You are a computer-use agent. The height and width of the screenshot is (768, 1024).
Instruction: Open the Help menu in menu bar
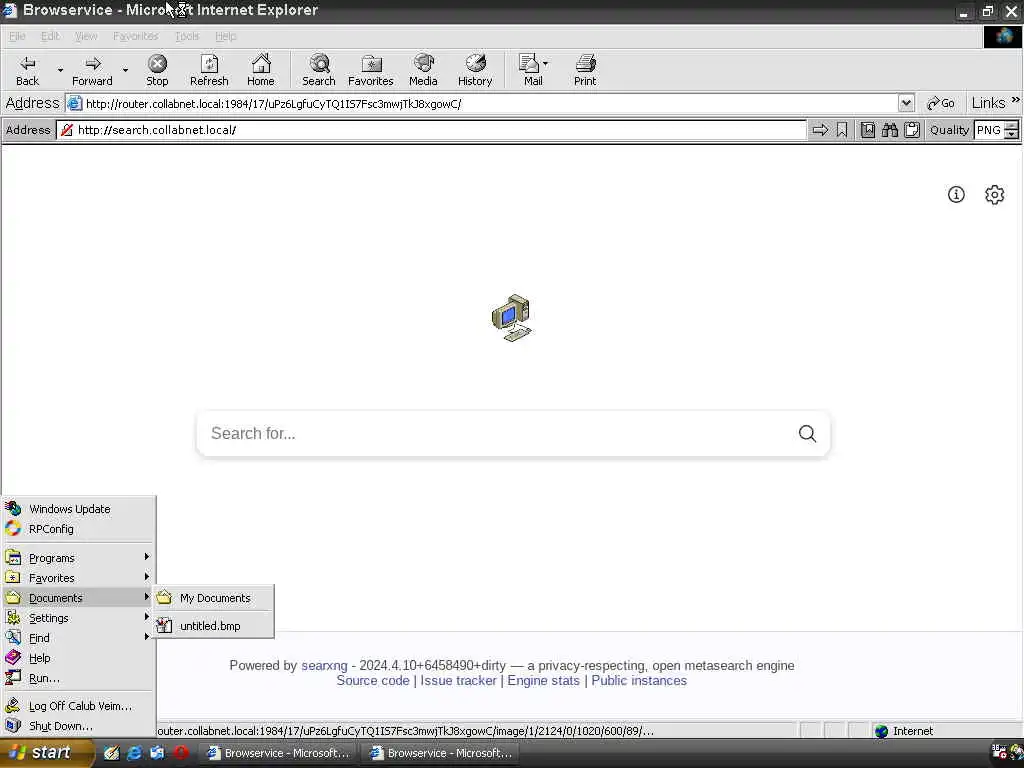(x=225, y=36)
